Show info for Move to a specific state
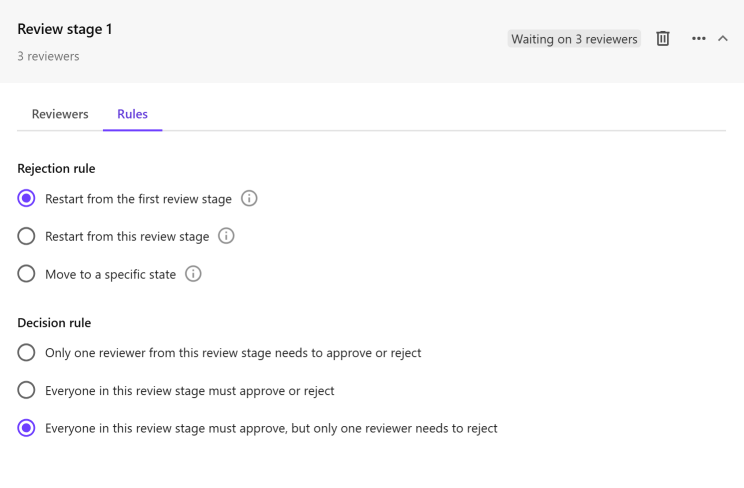 coord(193,274)
